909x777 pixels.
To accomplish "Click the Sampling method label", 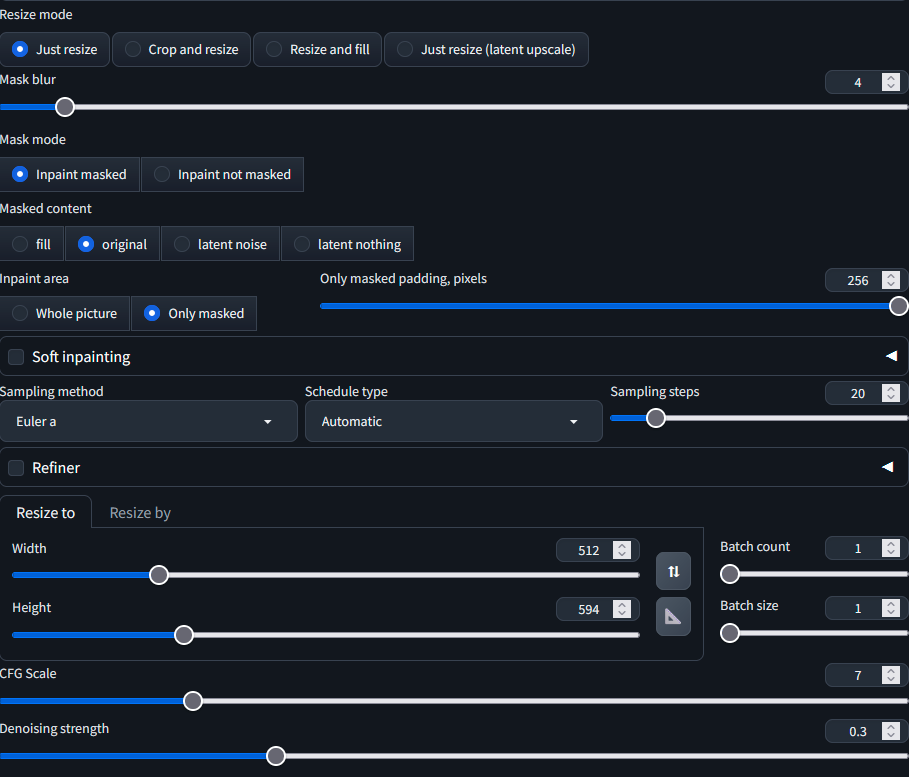I will (x=52, y=392).
